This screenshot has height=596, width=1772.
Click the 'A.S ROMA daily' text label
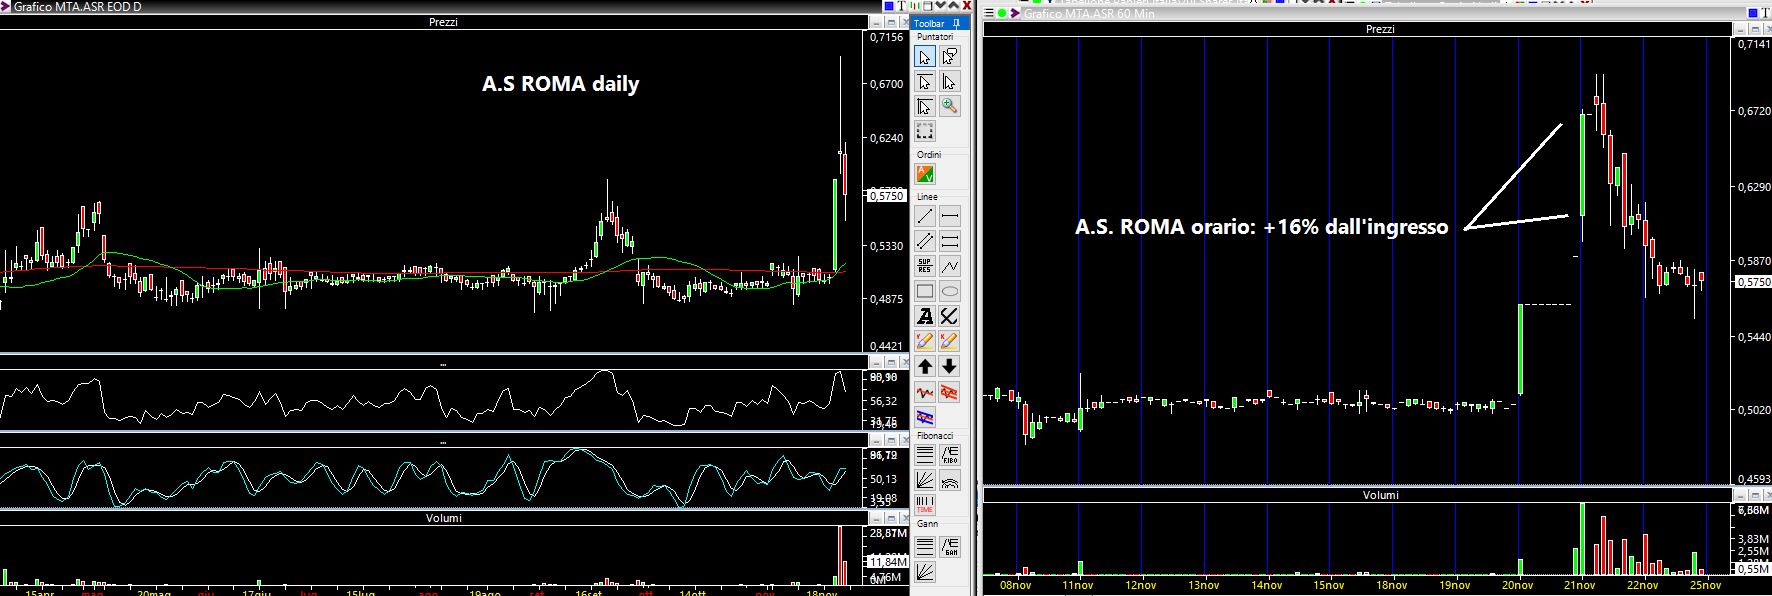coord(560,84)
